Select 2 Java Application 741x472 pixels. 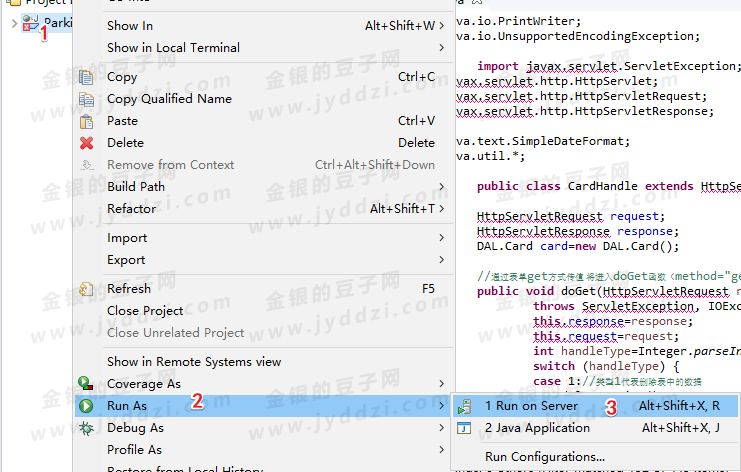595,428
